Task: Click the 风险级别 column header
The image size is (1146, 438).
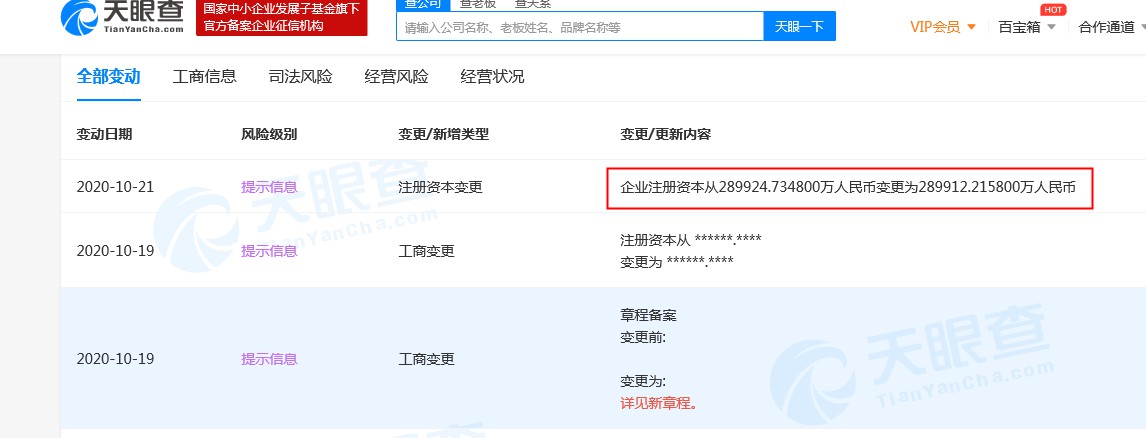Action: pyautogui.click(x=269, y=135)
